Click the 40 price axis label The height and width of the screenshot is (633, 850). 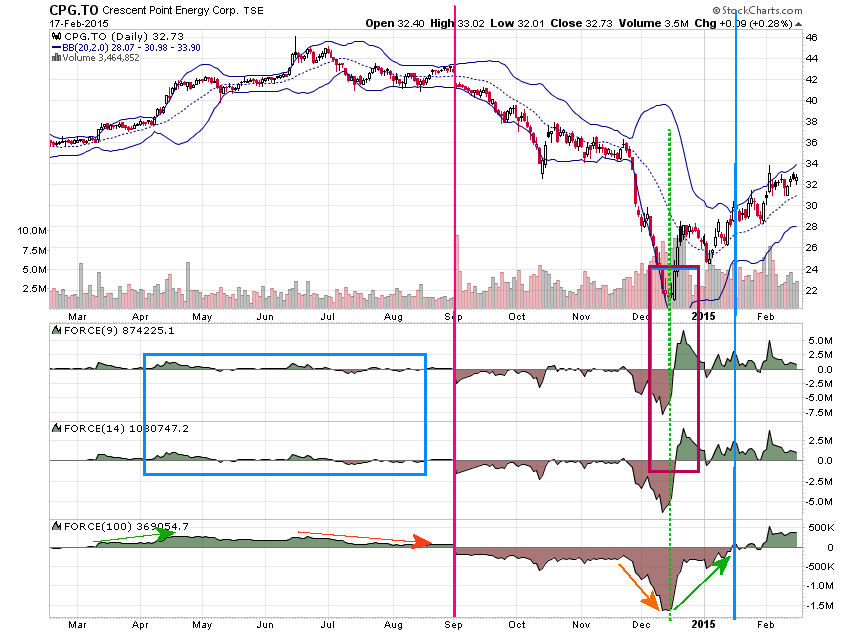tap(812, 101)
